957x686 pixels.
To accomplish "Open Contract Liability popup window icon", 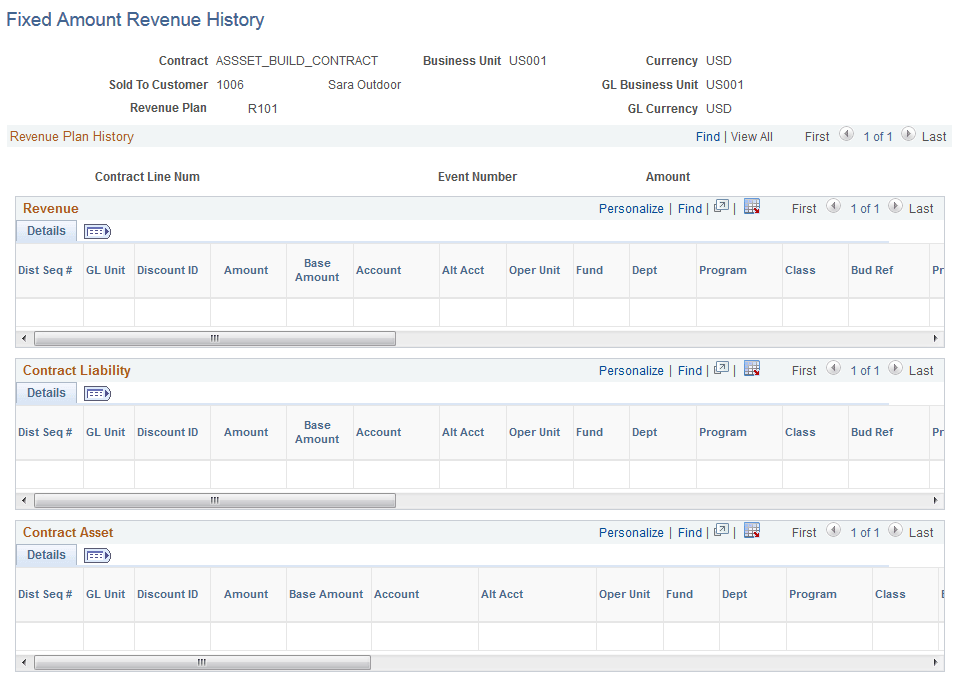I will tap(722, 370).
